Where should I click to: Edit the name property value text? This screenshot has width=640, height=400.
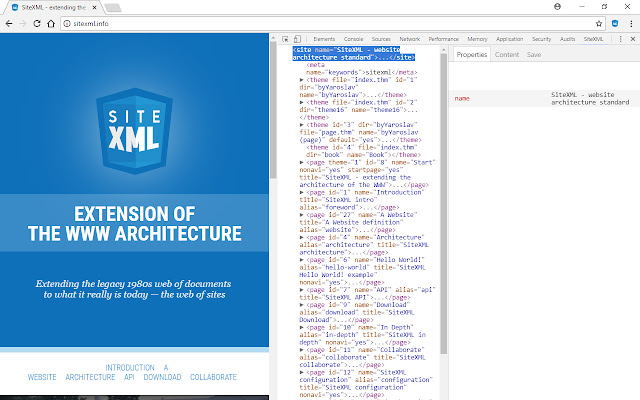click(x=590, y=98)
